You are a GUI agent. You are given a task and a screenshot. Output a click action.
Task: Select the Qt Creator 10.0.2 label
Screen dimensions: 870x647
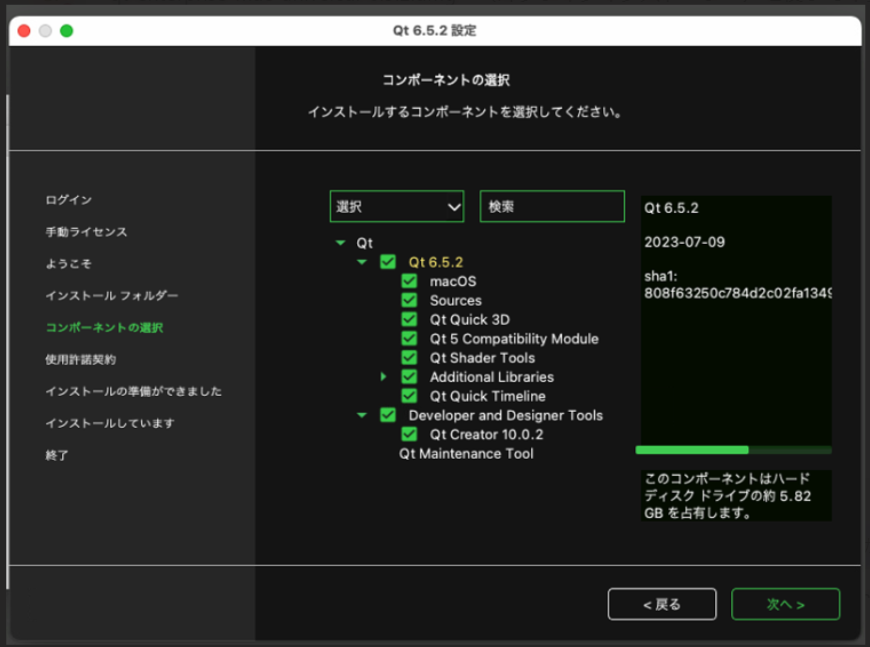pos(487,434)
